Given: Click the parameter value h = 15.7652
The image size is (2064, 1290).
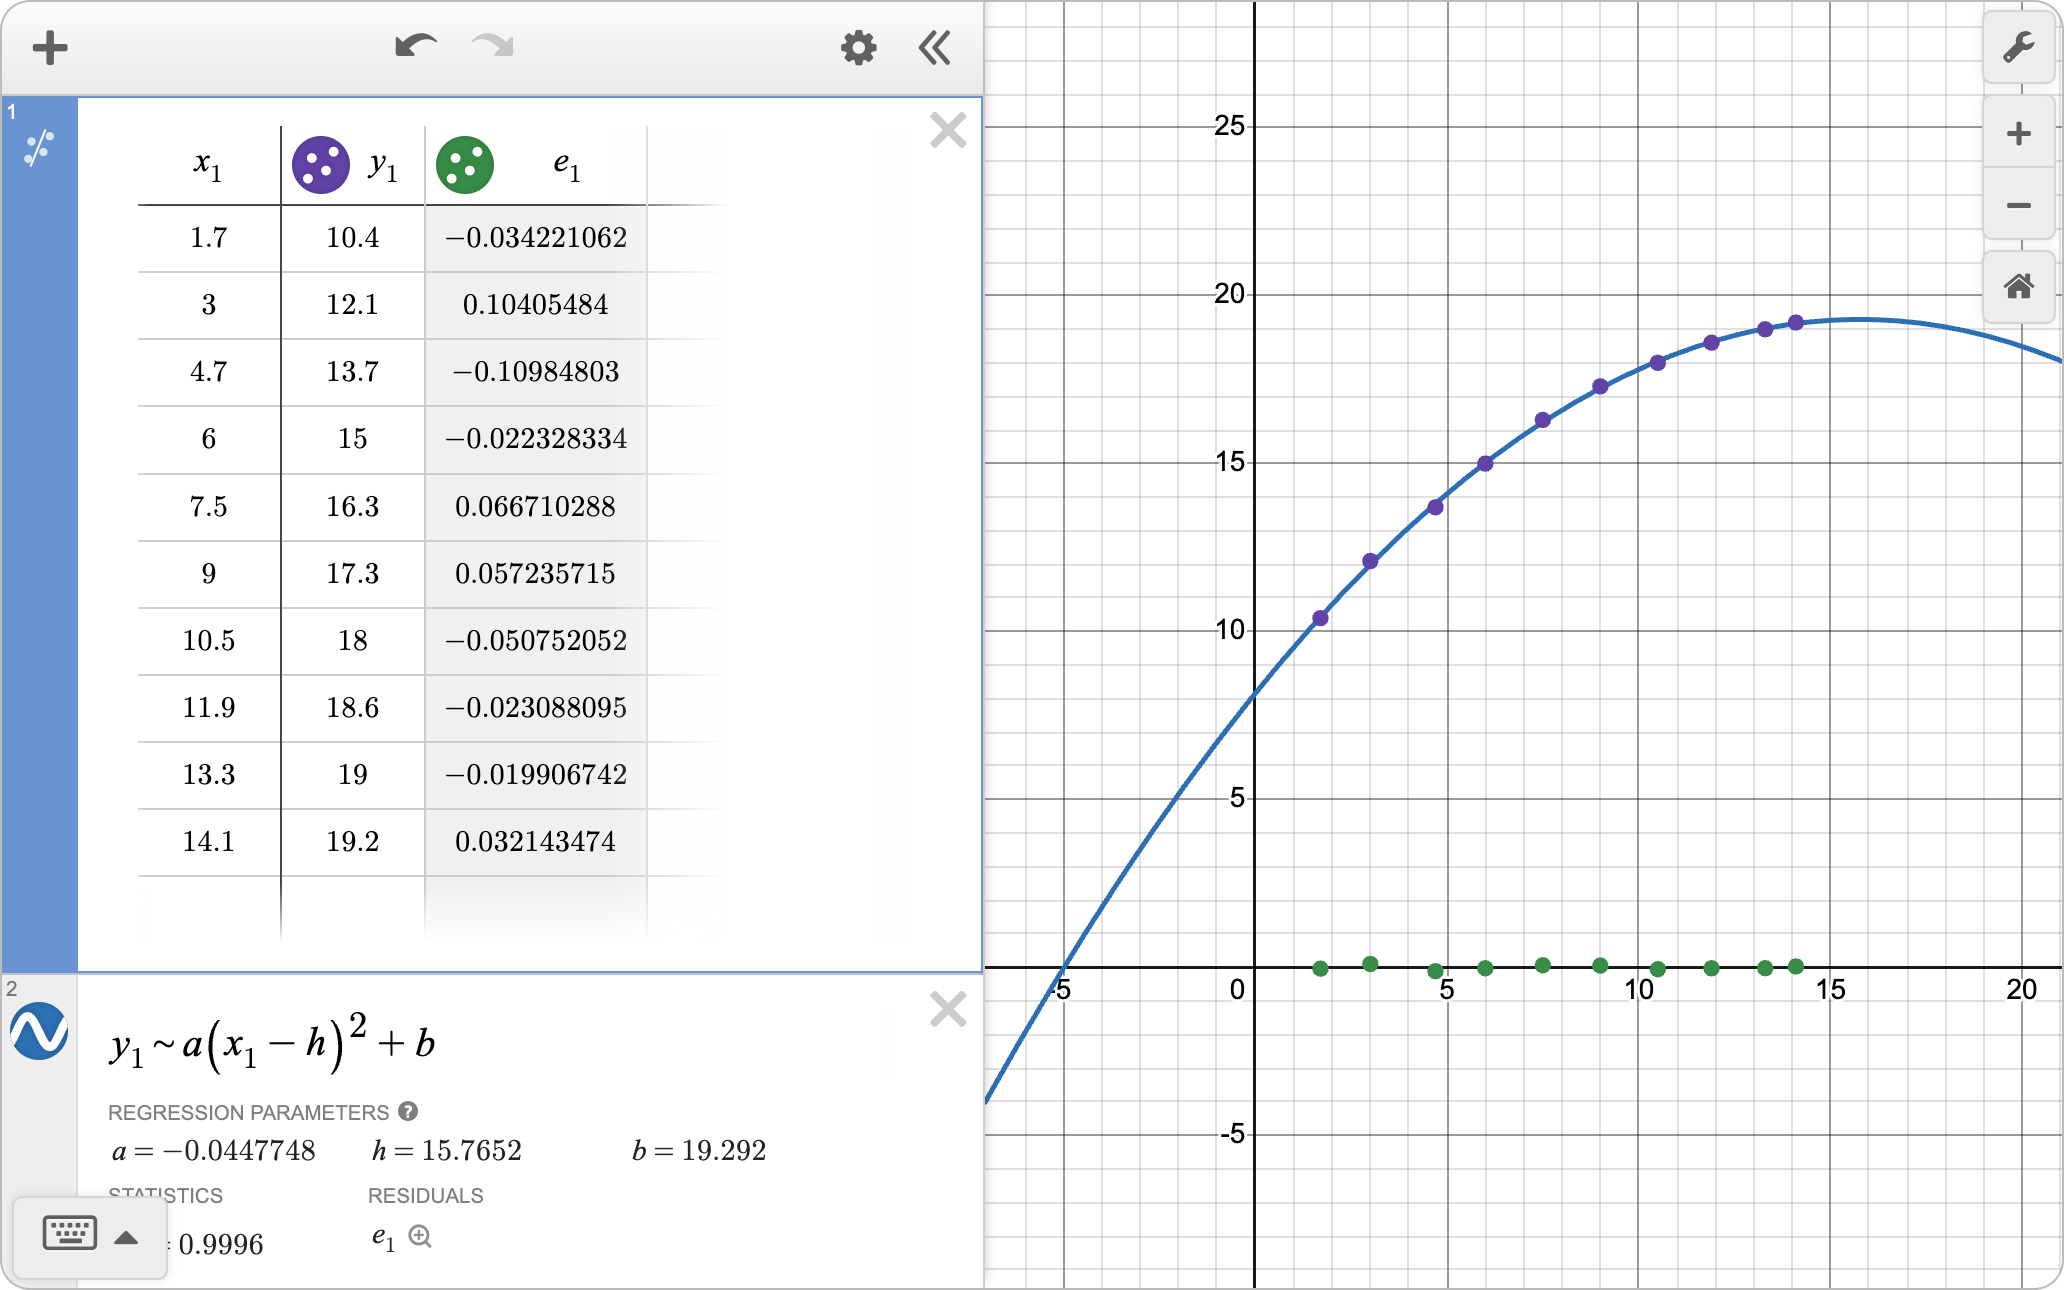Looking at the screenshot, I should coord(447,1151).
